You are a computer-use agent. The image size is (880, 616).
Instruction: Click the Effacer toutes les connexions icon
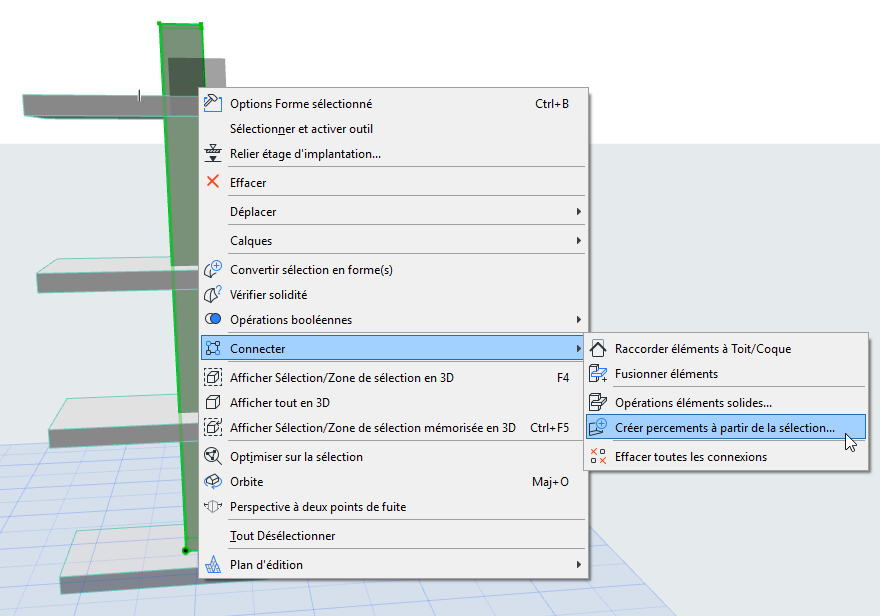[598, 456]
